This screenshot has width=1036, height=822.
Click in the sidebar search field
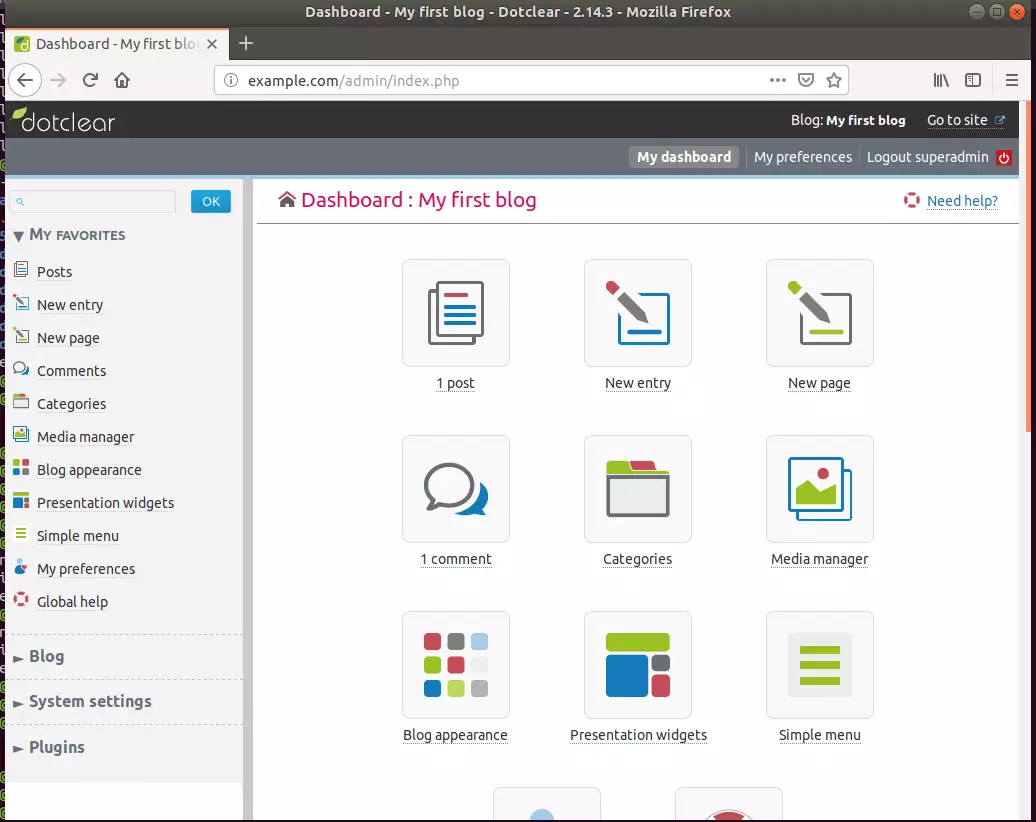click(x=93, y=202)
